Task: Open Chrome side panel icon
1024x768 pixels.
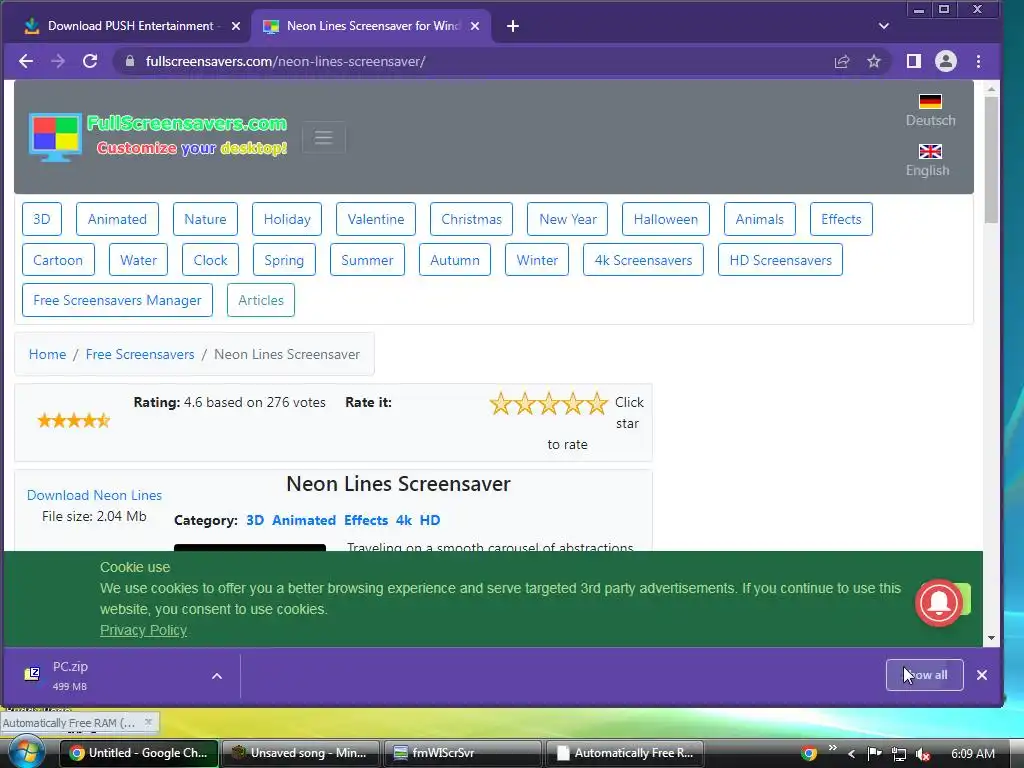Action: click(914, 61)
